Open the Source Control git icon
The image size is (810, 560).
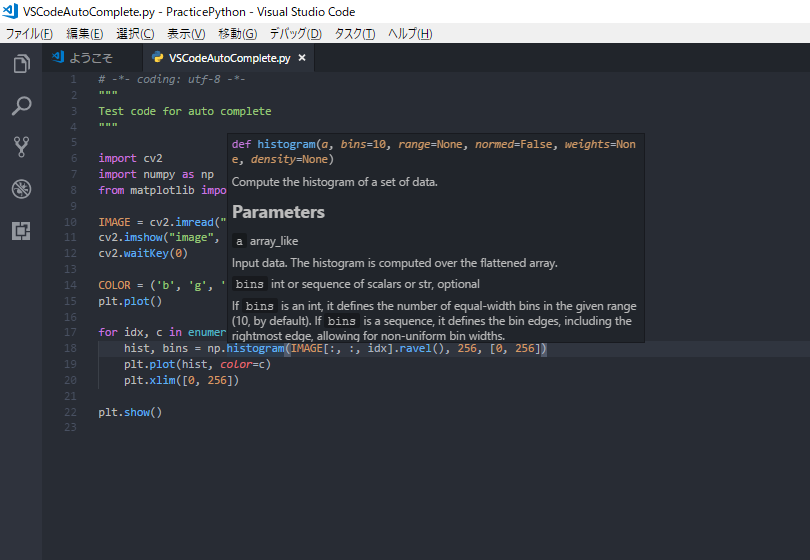tap(21, 147)
